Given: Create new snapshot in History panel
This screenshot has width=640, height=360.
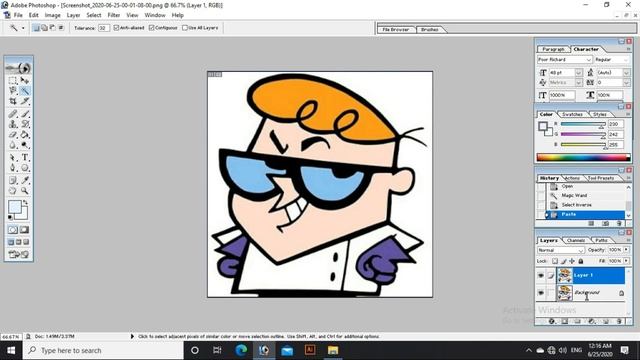Looking at the screenshot, I should [x=605, y=223].
